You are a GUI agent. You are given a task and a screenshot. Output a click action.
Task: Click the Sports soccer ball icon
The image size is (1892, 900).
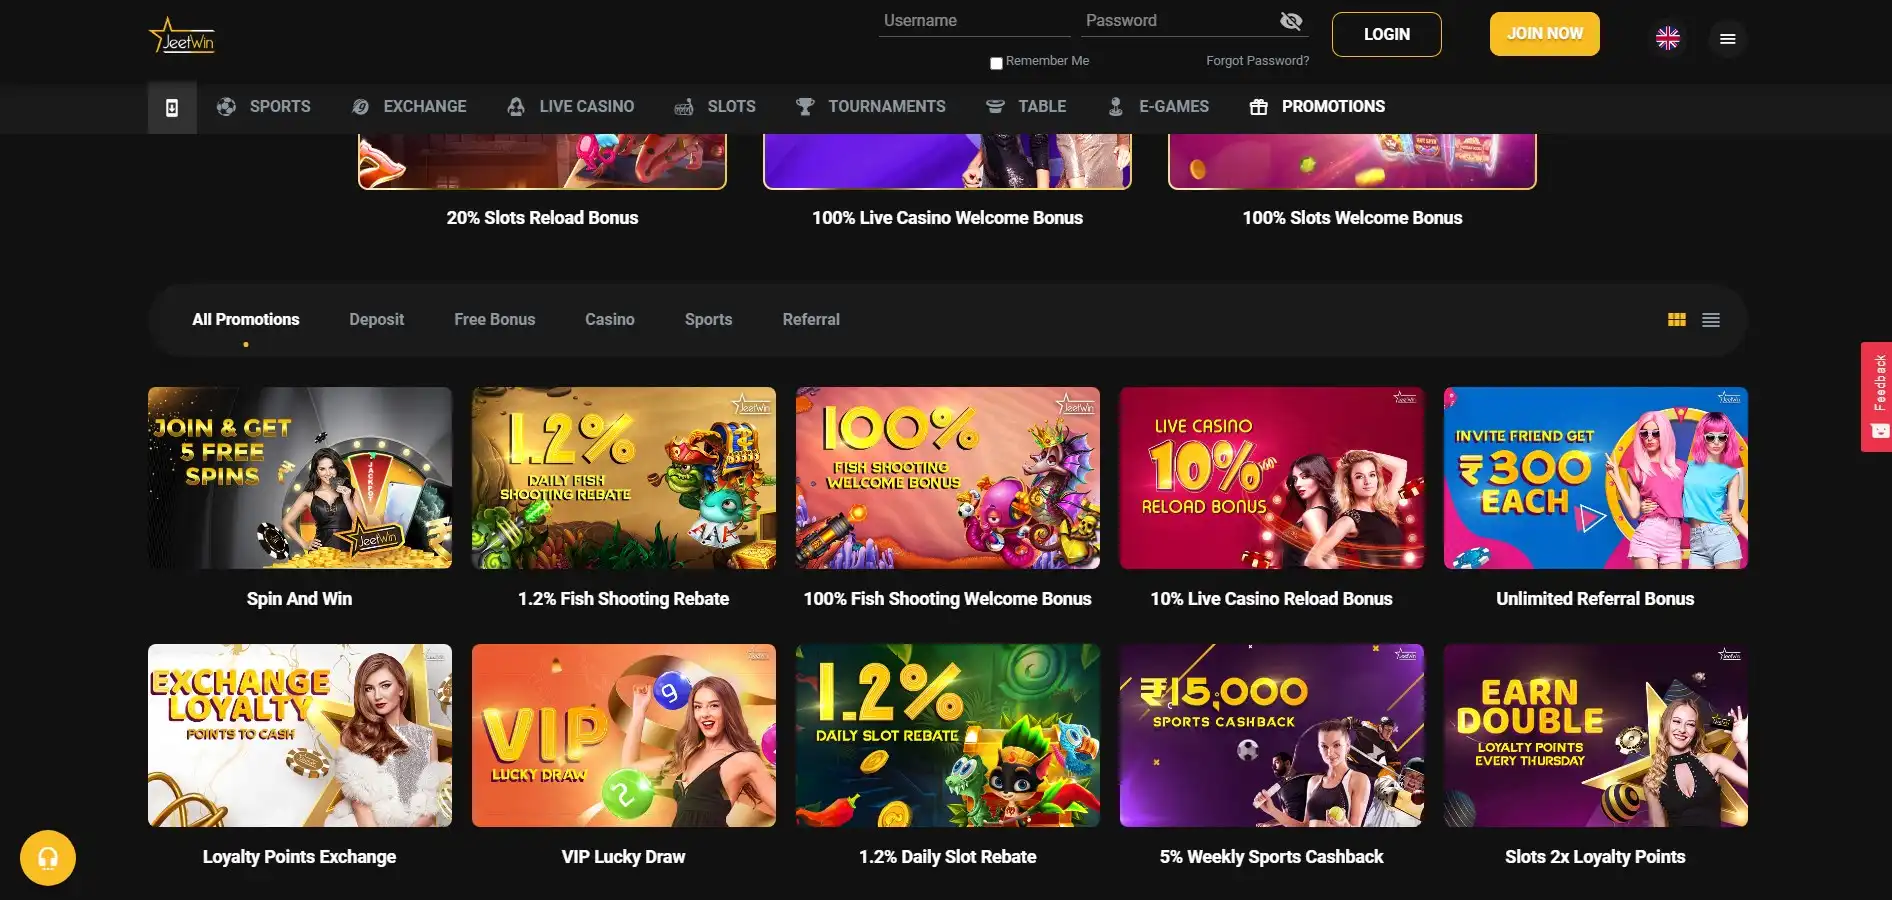tap(227, 107)
